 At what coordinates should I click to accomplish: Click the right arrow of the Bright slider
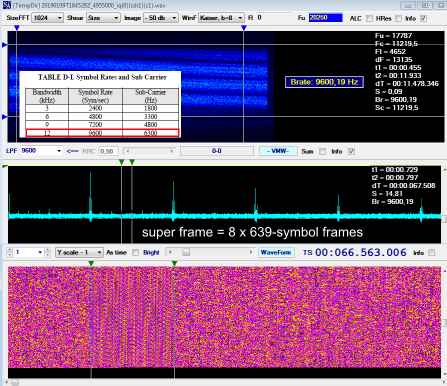click(251, 252)
